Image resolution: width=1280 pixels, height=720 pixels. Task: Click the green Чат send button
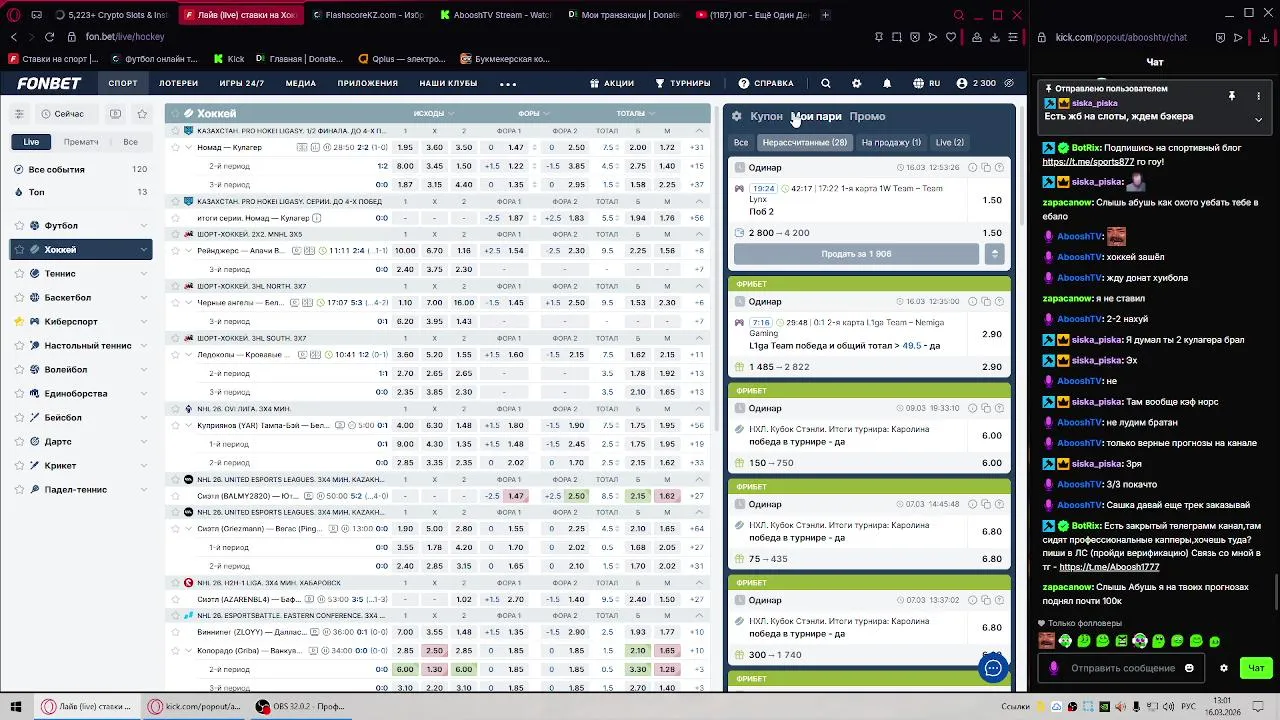1256,668
